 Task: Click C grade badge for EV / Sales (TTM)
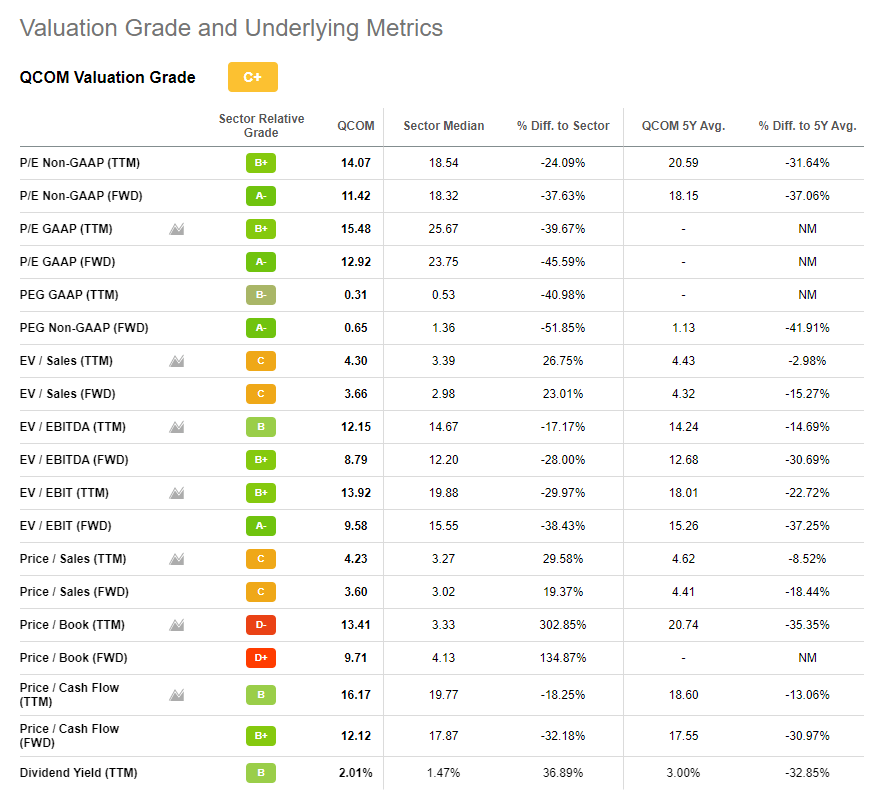point(261,361)
